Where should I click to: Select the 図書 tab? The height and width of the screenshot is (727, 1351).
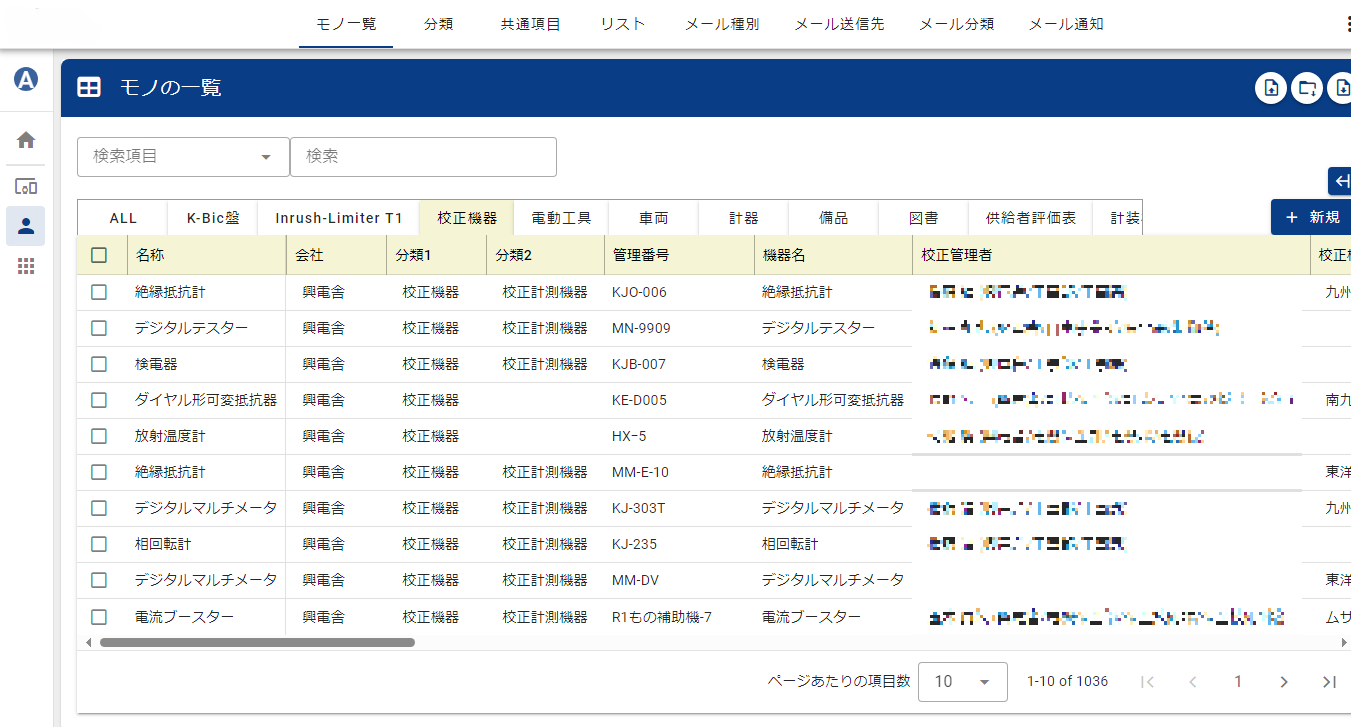pos(924,218)
